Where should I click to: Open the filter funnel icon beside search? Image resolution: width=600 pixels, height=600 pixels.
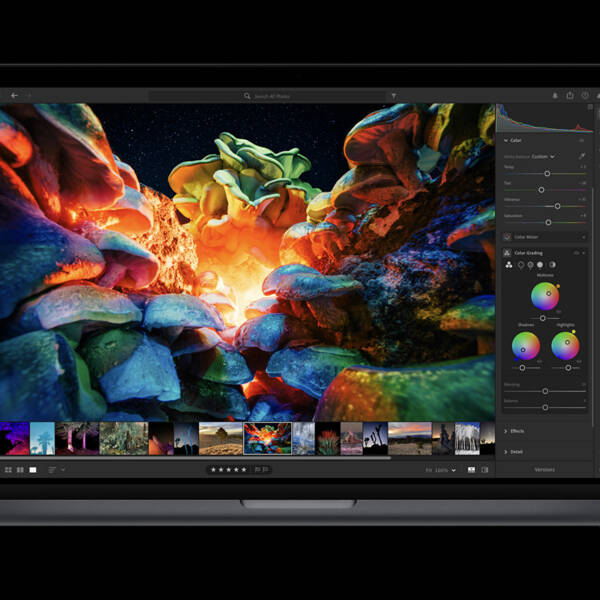pyautogui.click(x=393, y=96)
